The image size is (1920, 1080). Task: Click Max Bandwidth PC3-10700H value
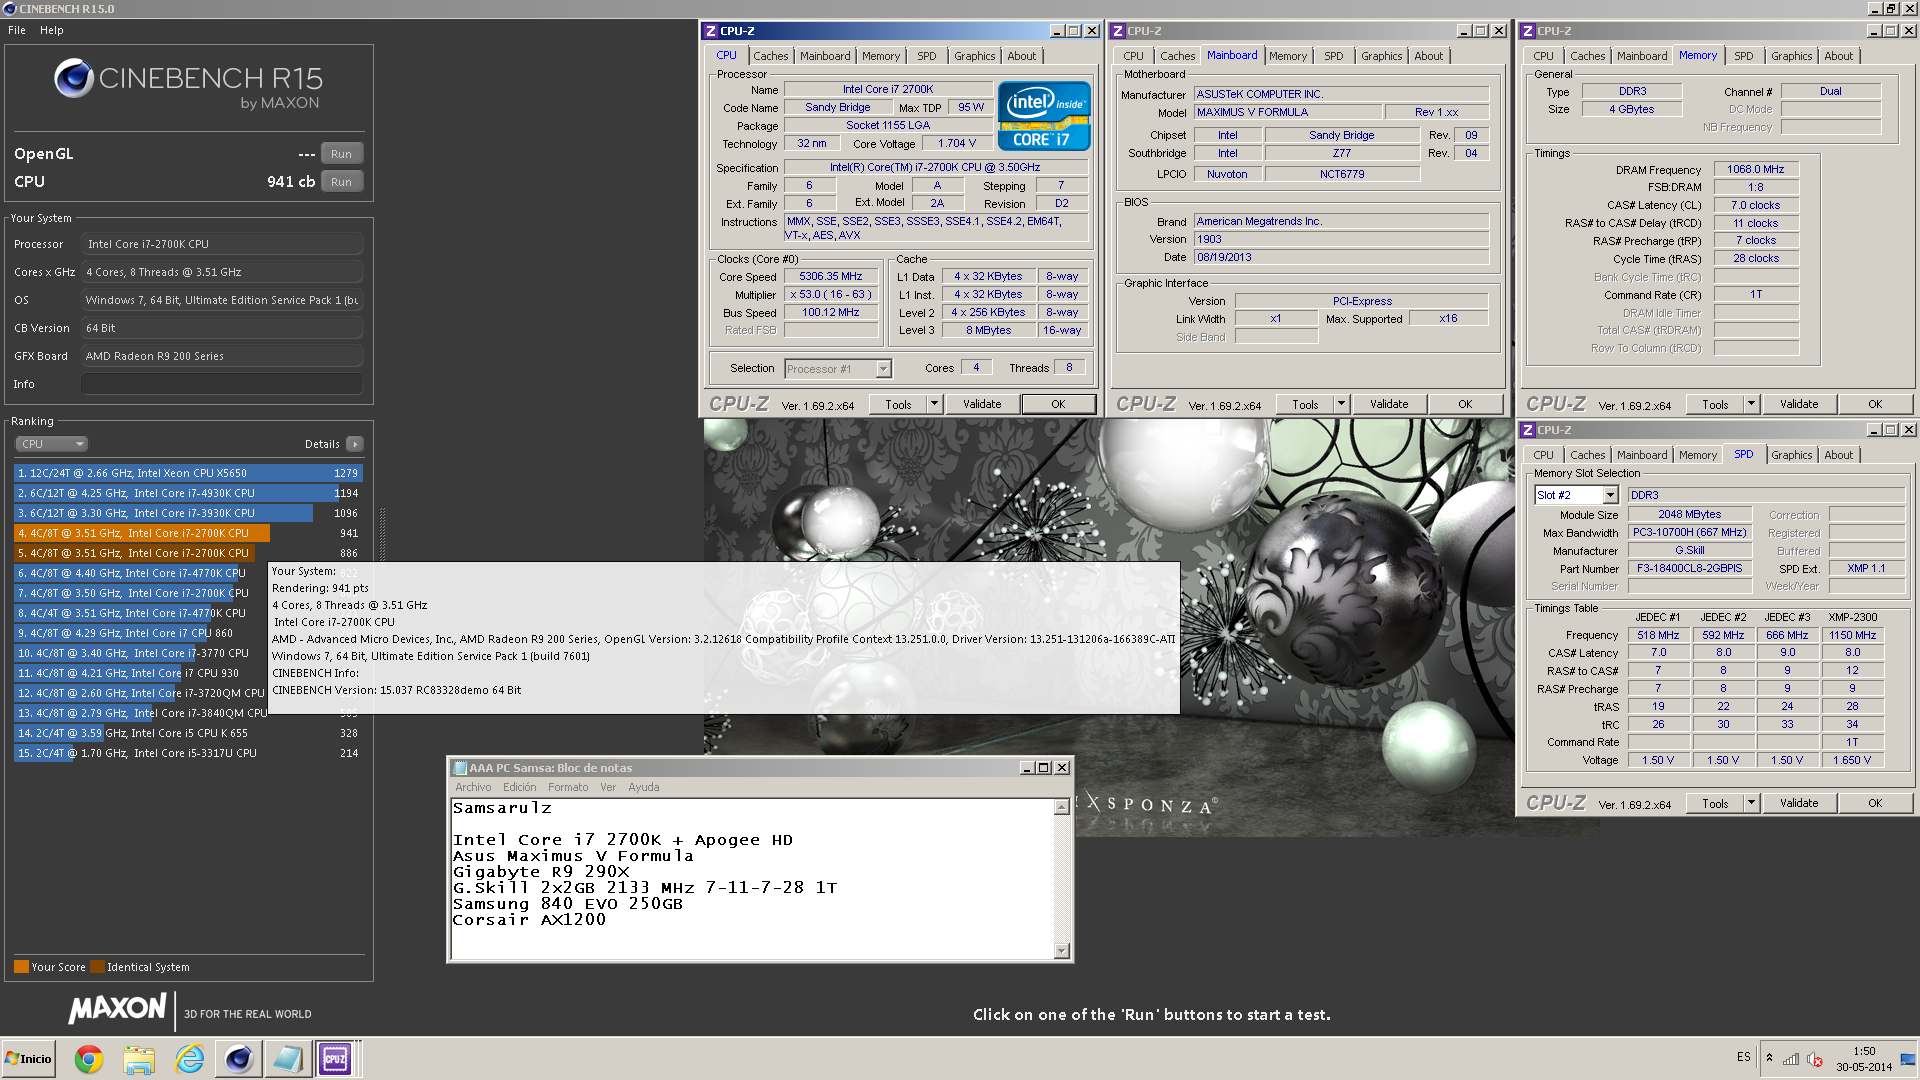[1689, 532]
